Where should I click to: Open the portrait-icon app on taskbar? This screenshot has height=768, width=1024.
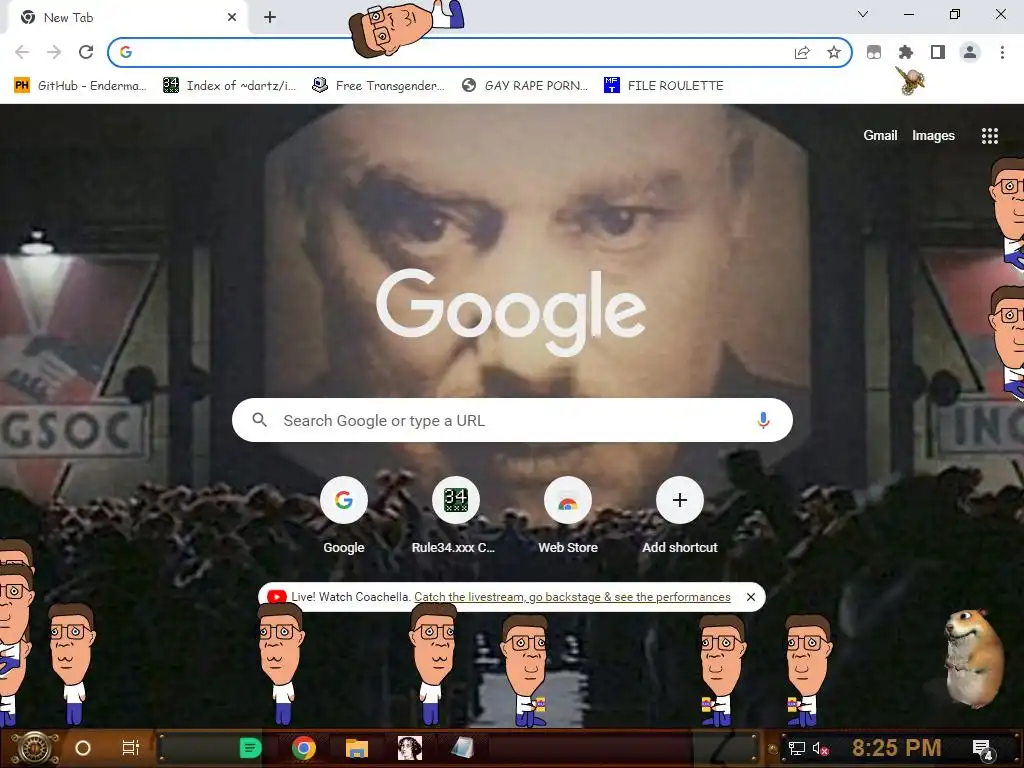pos(410,748)
